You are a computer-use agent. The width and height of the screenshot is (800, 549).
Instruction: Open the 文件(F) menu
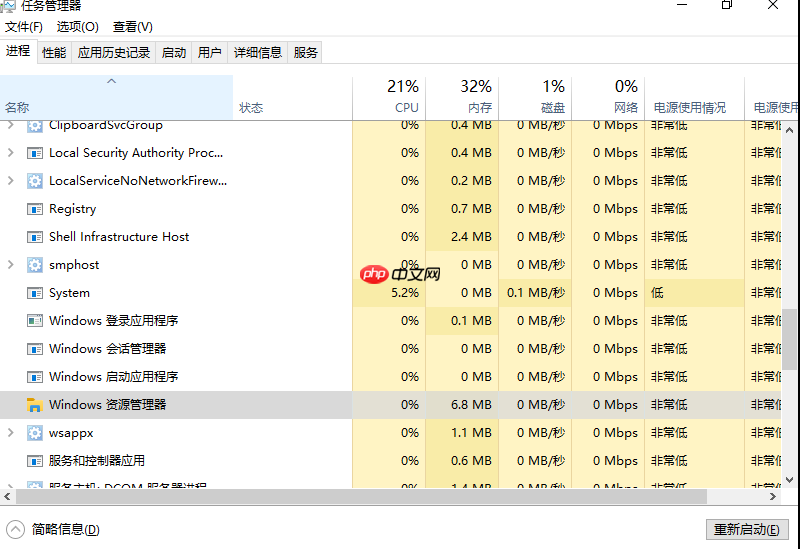click(23, 27)
